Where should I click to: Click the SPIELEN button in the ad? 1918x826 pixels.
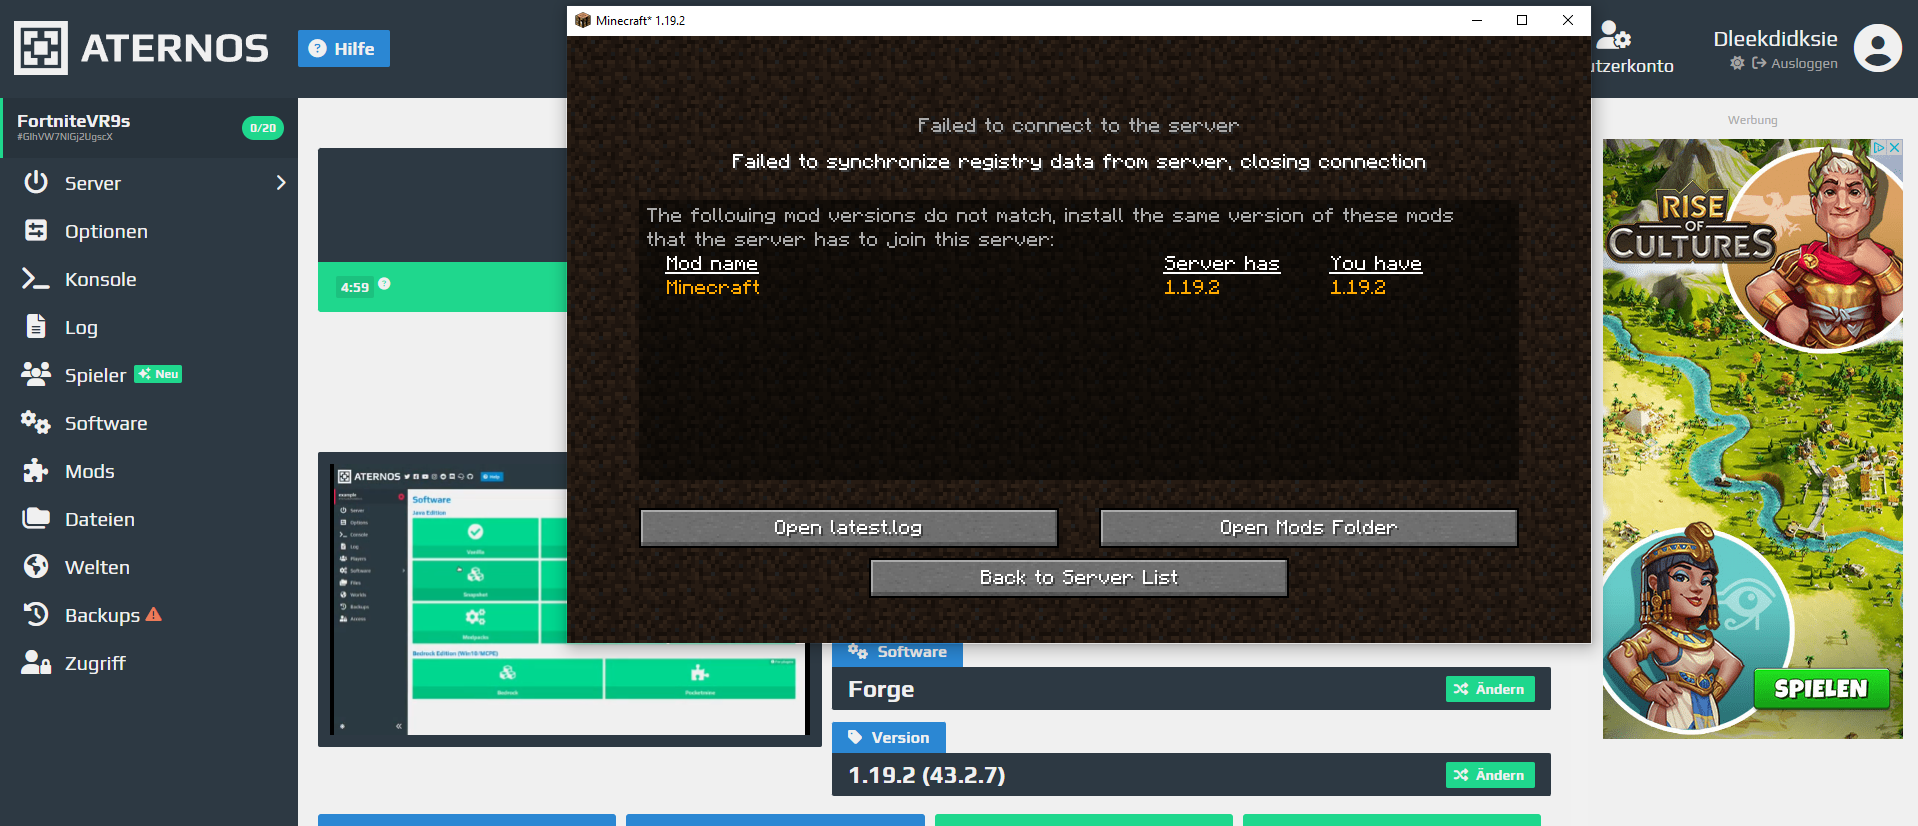1821,689
